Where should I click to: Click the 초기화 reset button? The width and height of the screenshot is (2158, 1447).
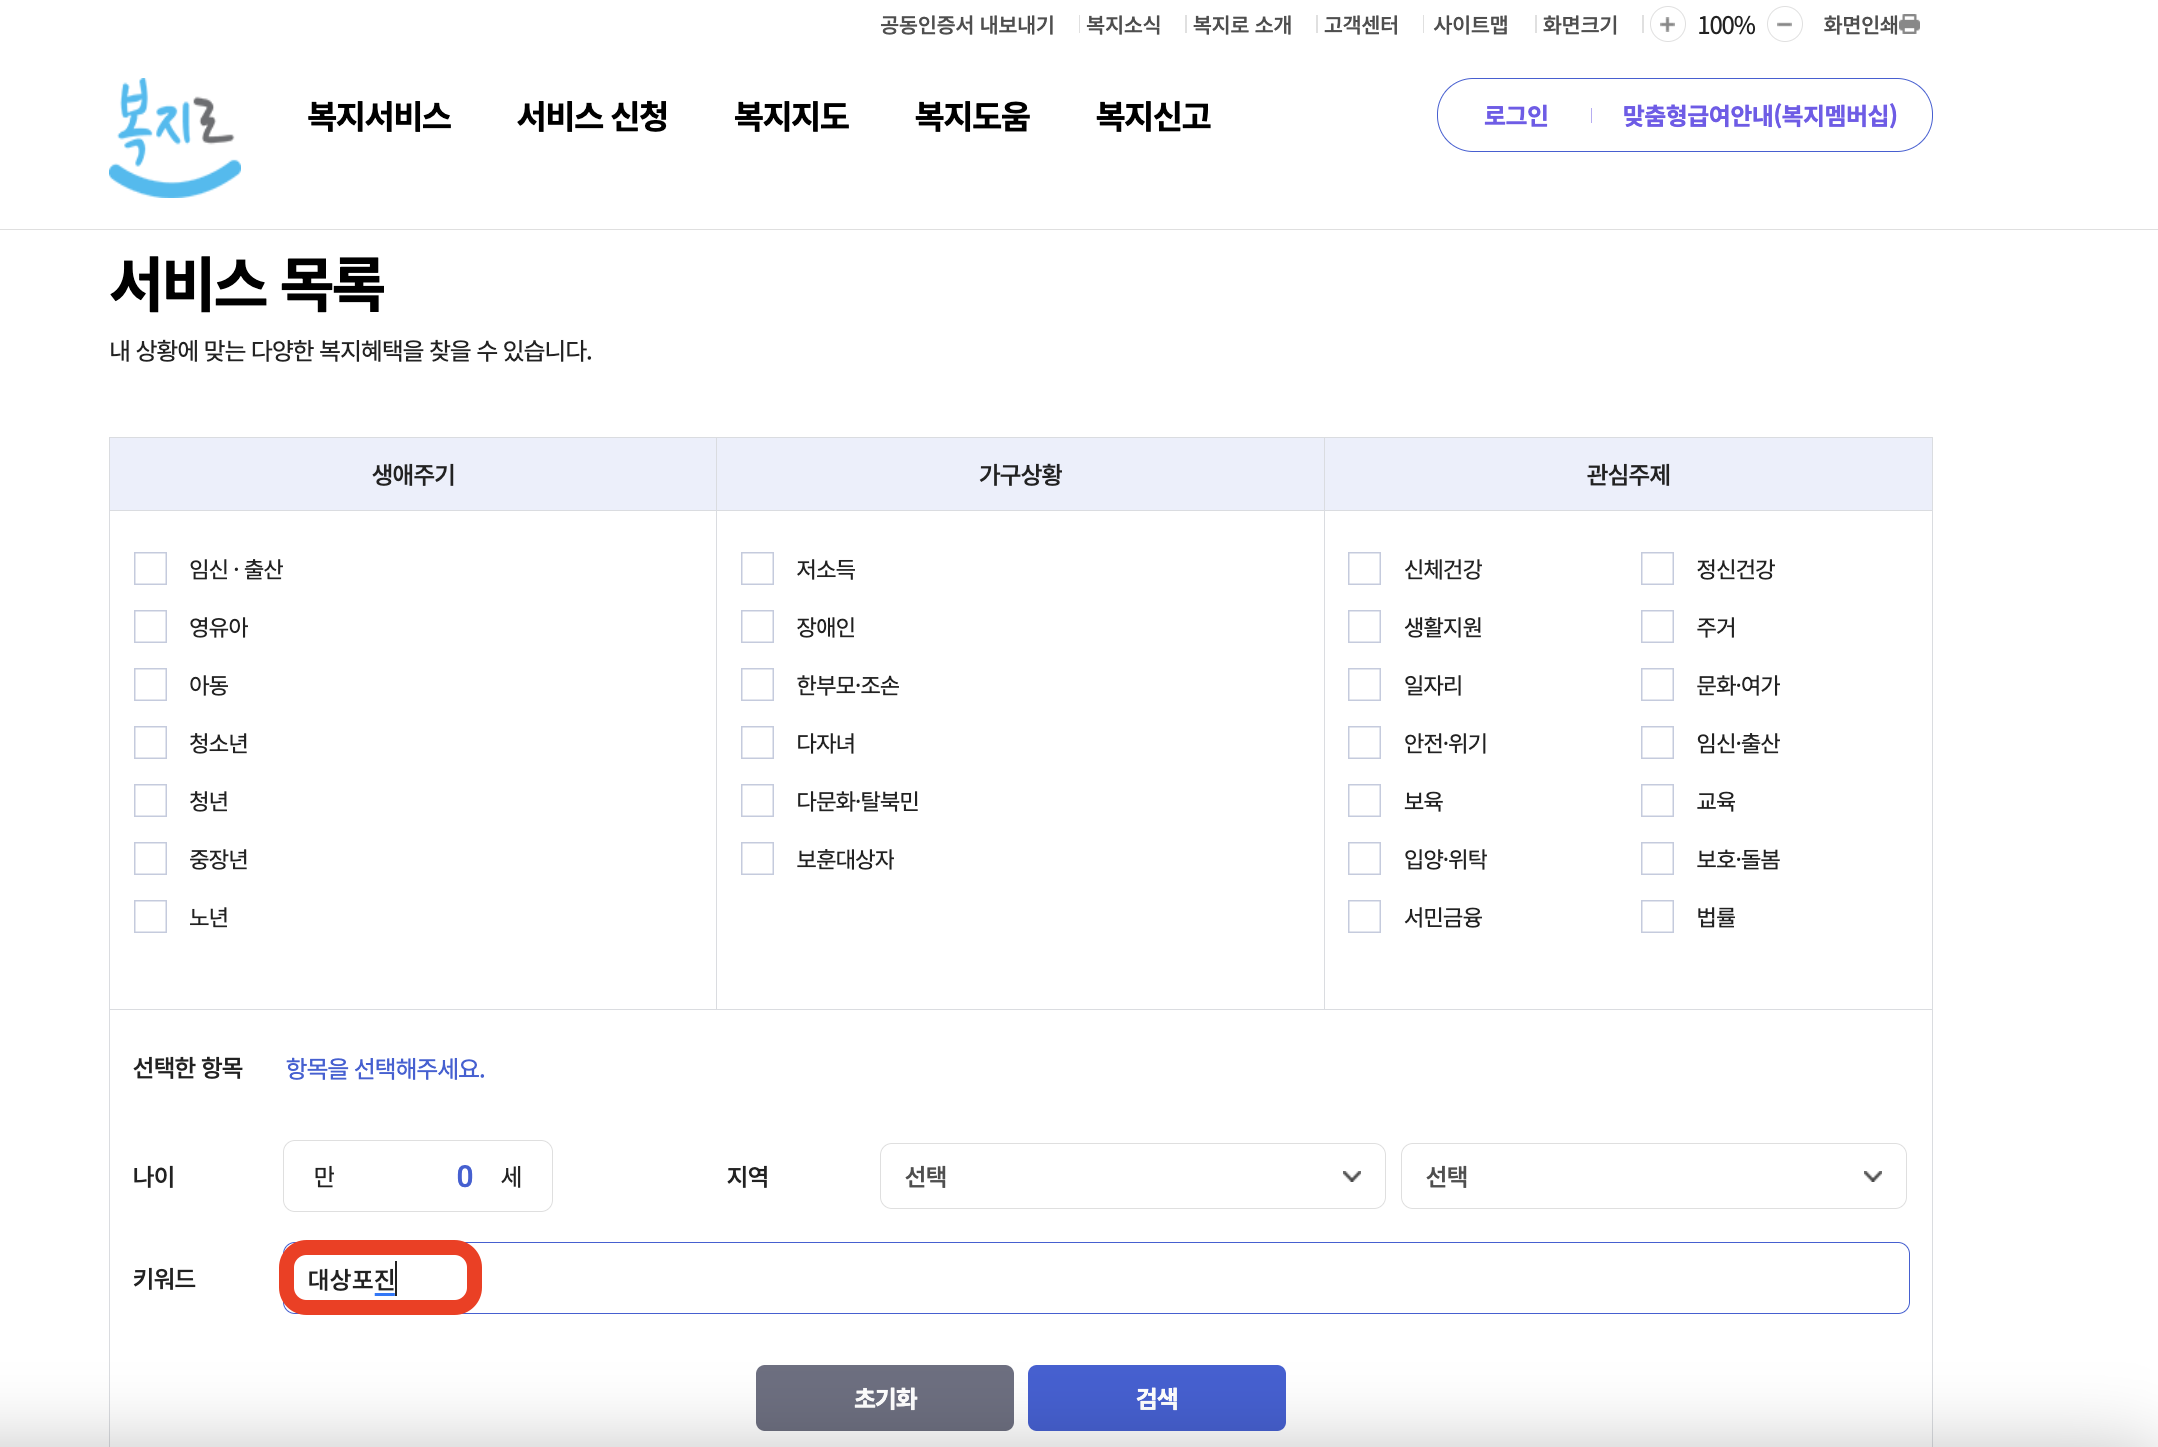pyautogui.click(x=885, y=1397)
